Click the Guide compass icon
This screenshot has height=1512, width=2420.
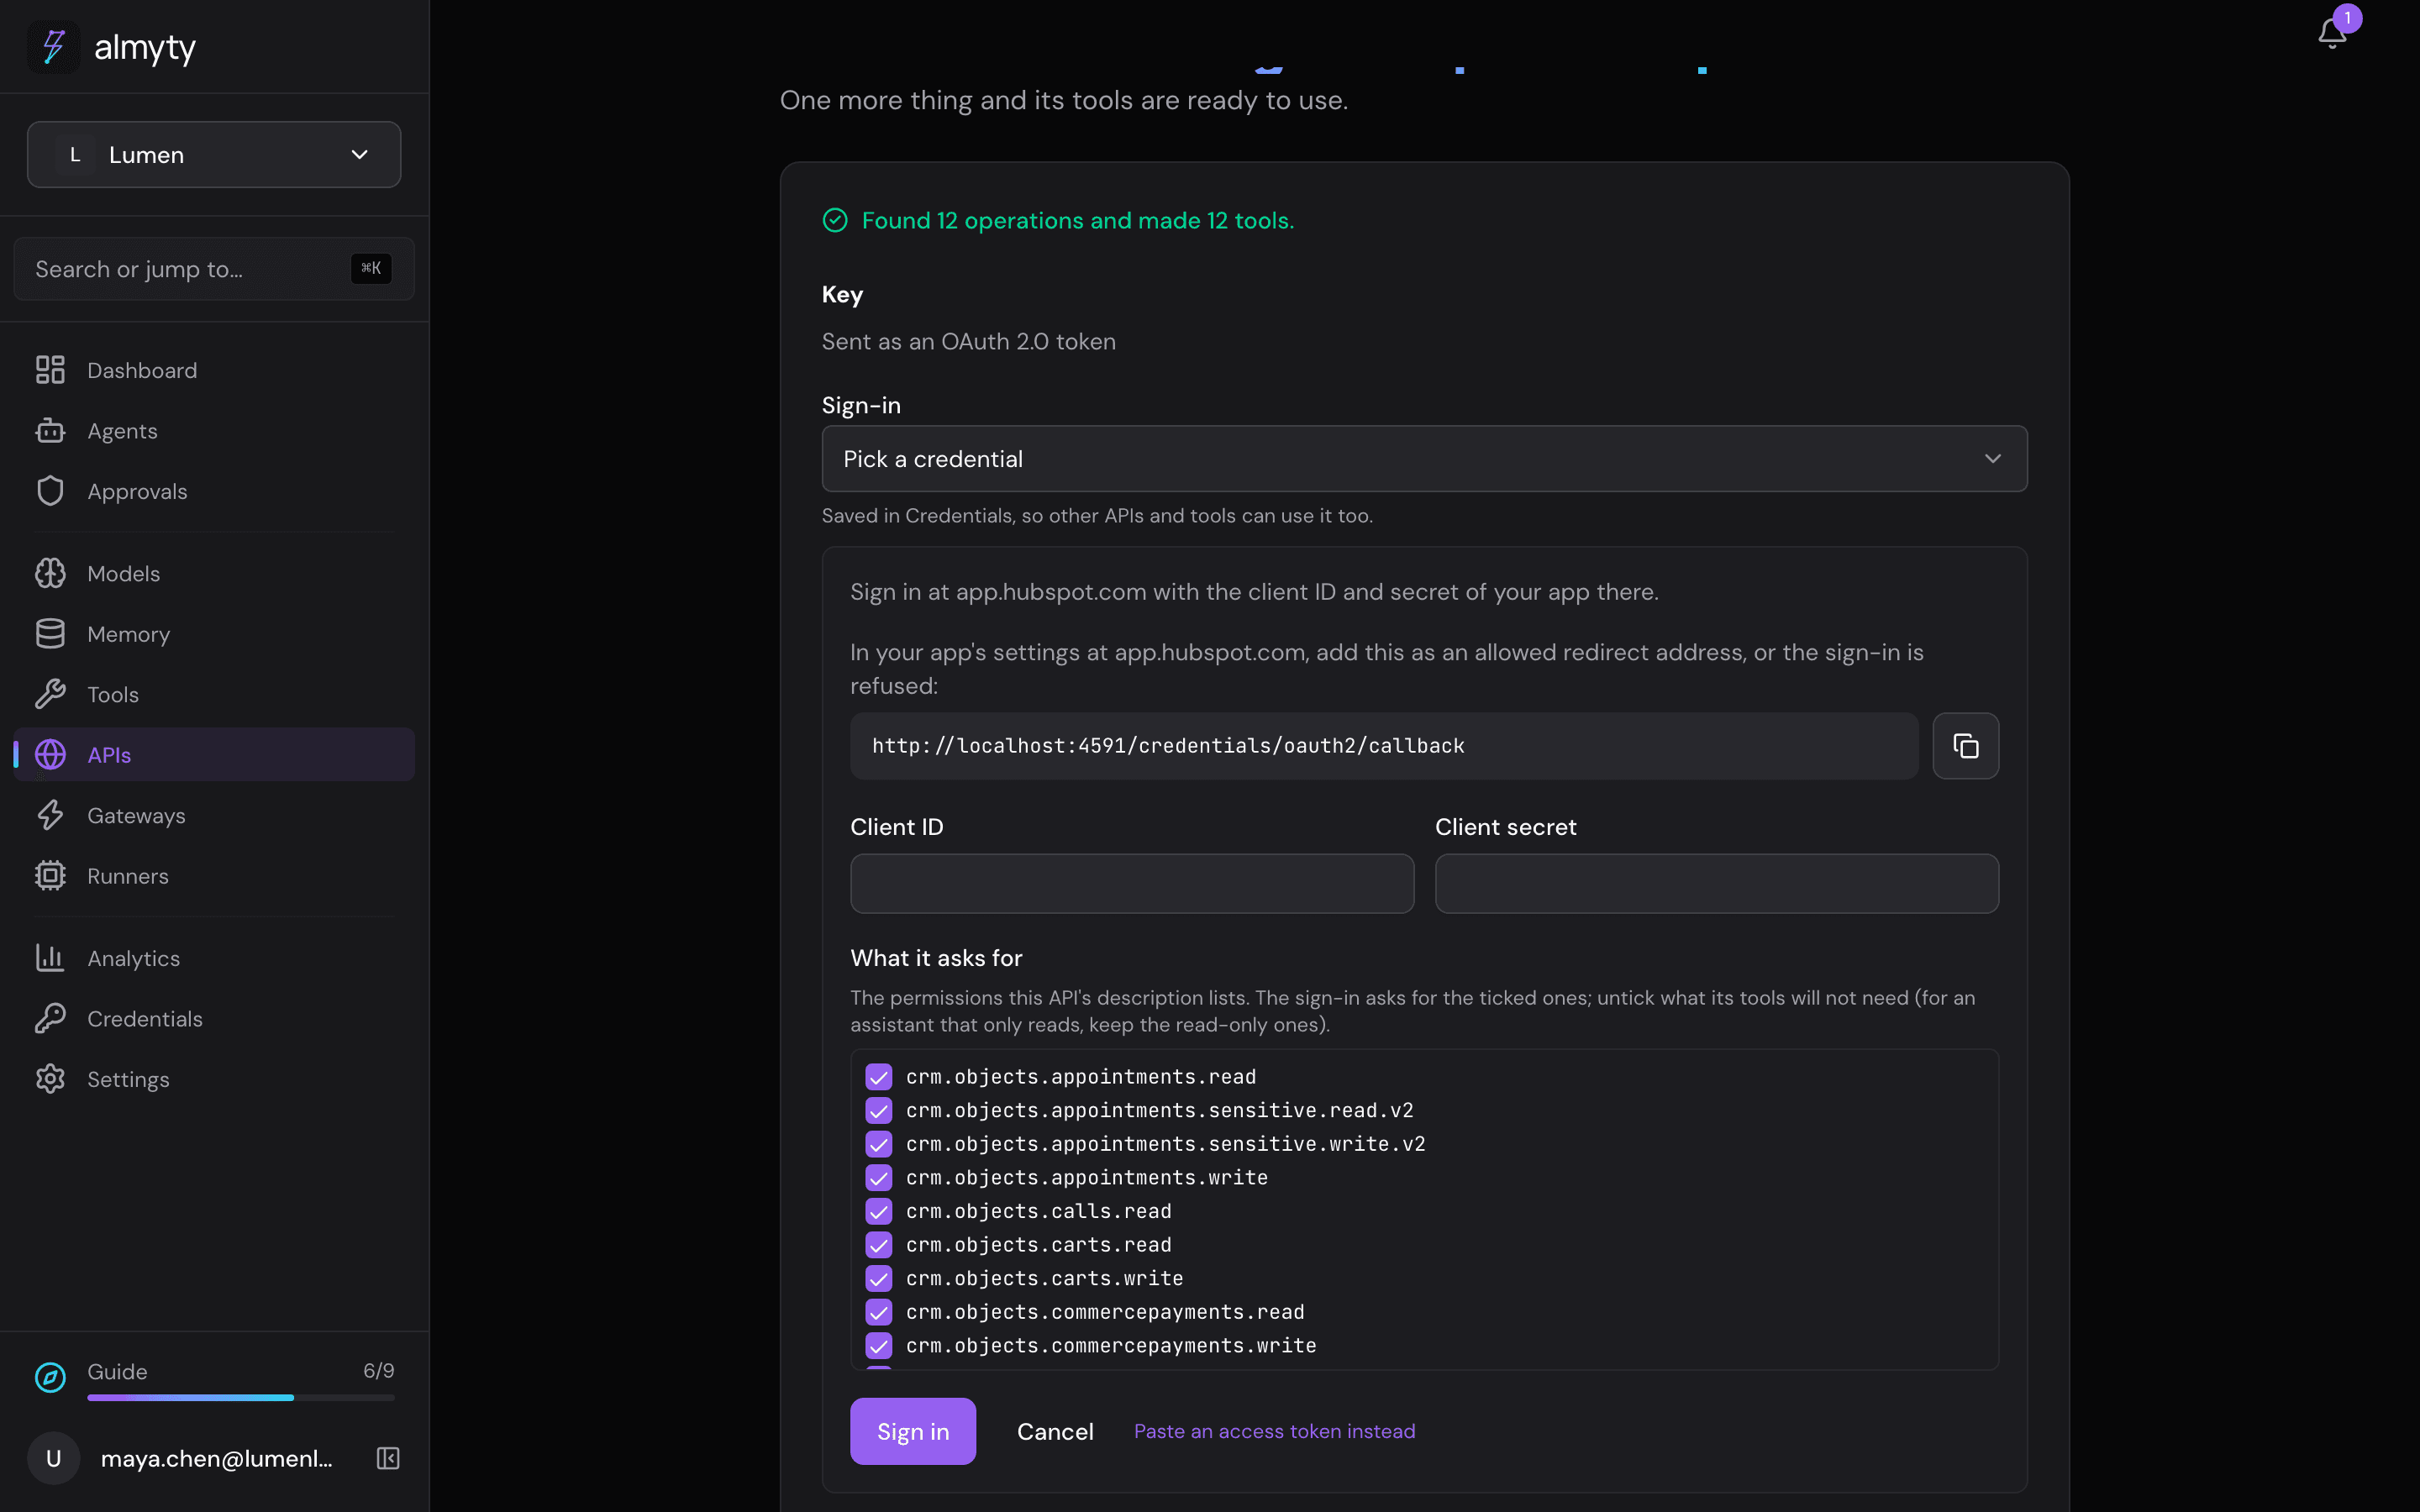tap(50, 1378)
